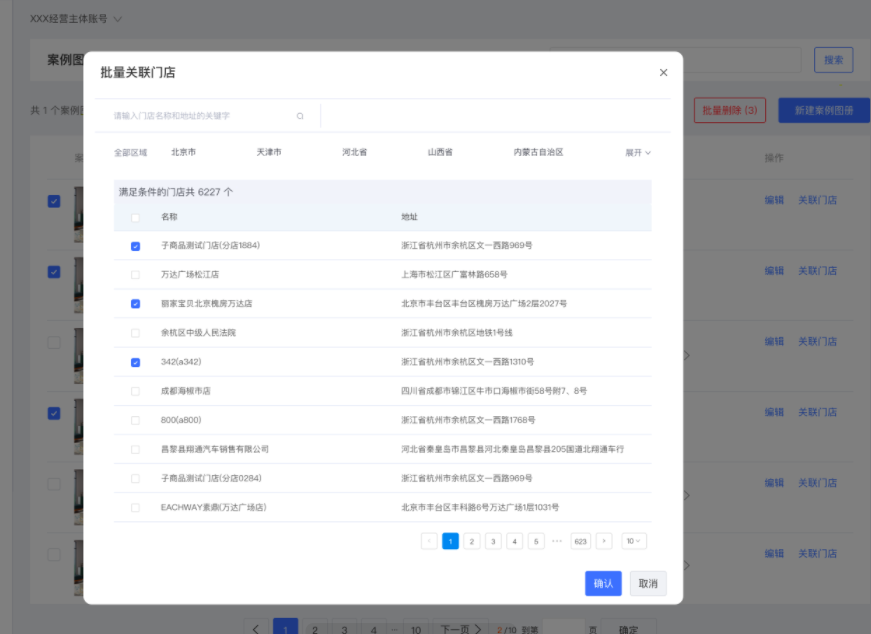Close the 批量关联门店 dialog
Viewport: 871px width, 634px height.
663,73
